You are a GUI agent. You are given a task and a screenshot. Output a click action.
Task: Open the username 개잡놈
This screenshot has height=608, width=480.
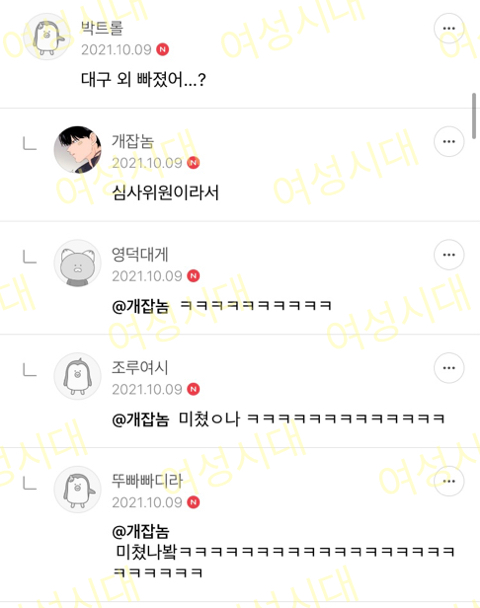133,141
